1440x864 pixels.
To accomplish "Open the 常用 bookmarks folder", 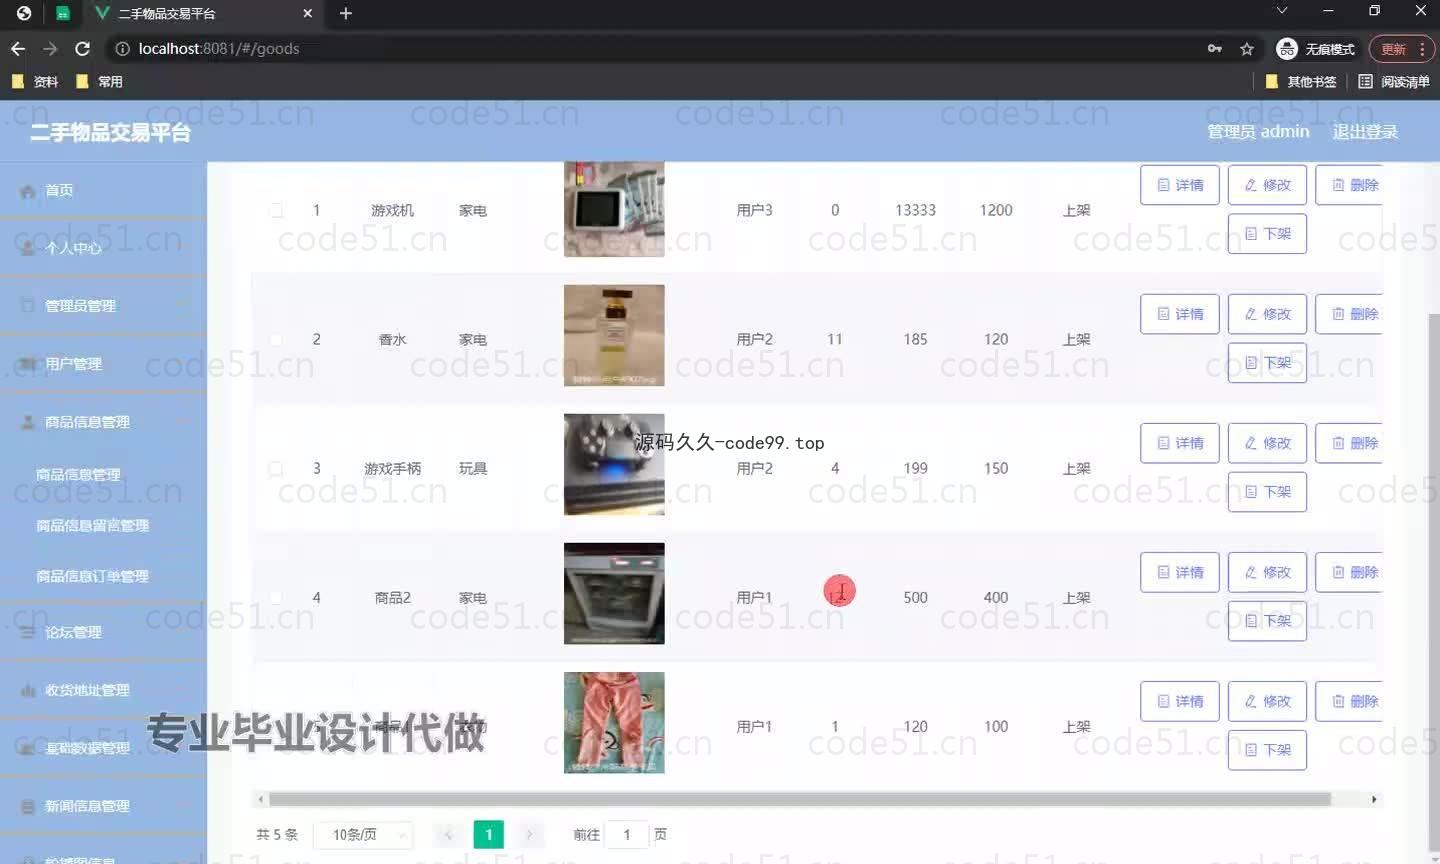I will 99,81.
